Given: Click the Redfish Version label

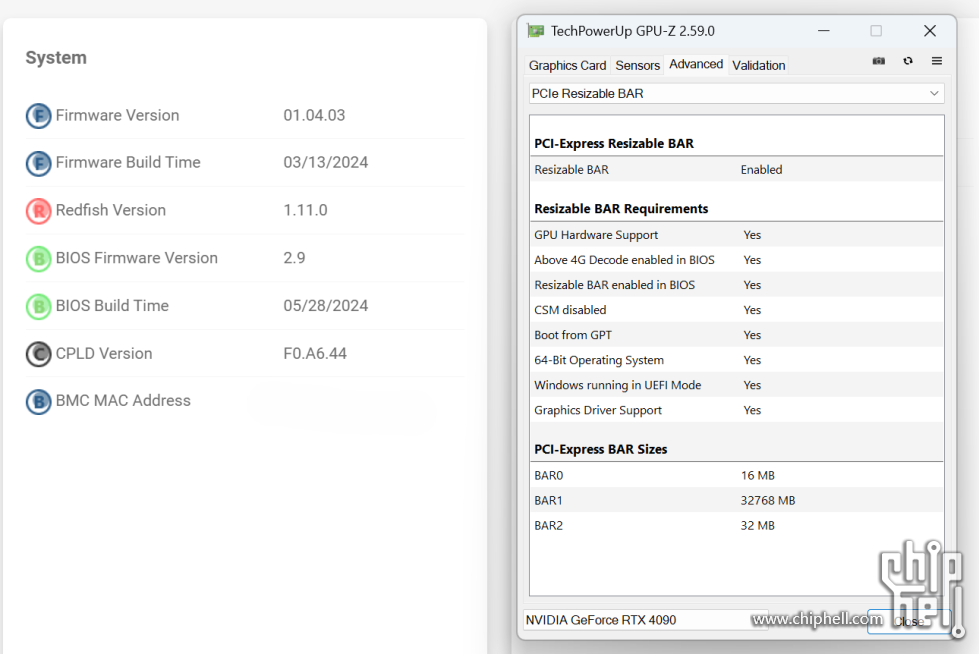Looking at the screenshot, I should [111, 210].
